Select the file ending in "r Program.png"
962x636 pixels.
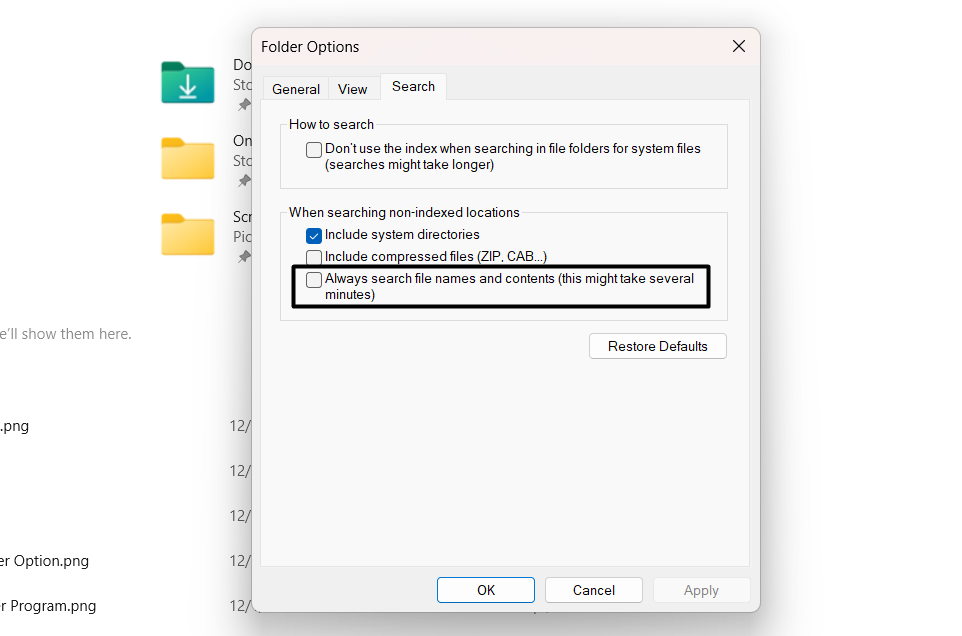[48, 606]
